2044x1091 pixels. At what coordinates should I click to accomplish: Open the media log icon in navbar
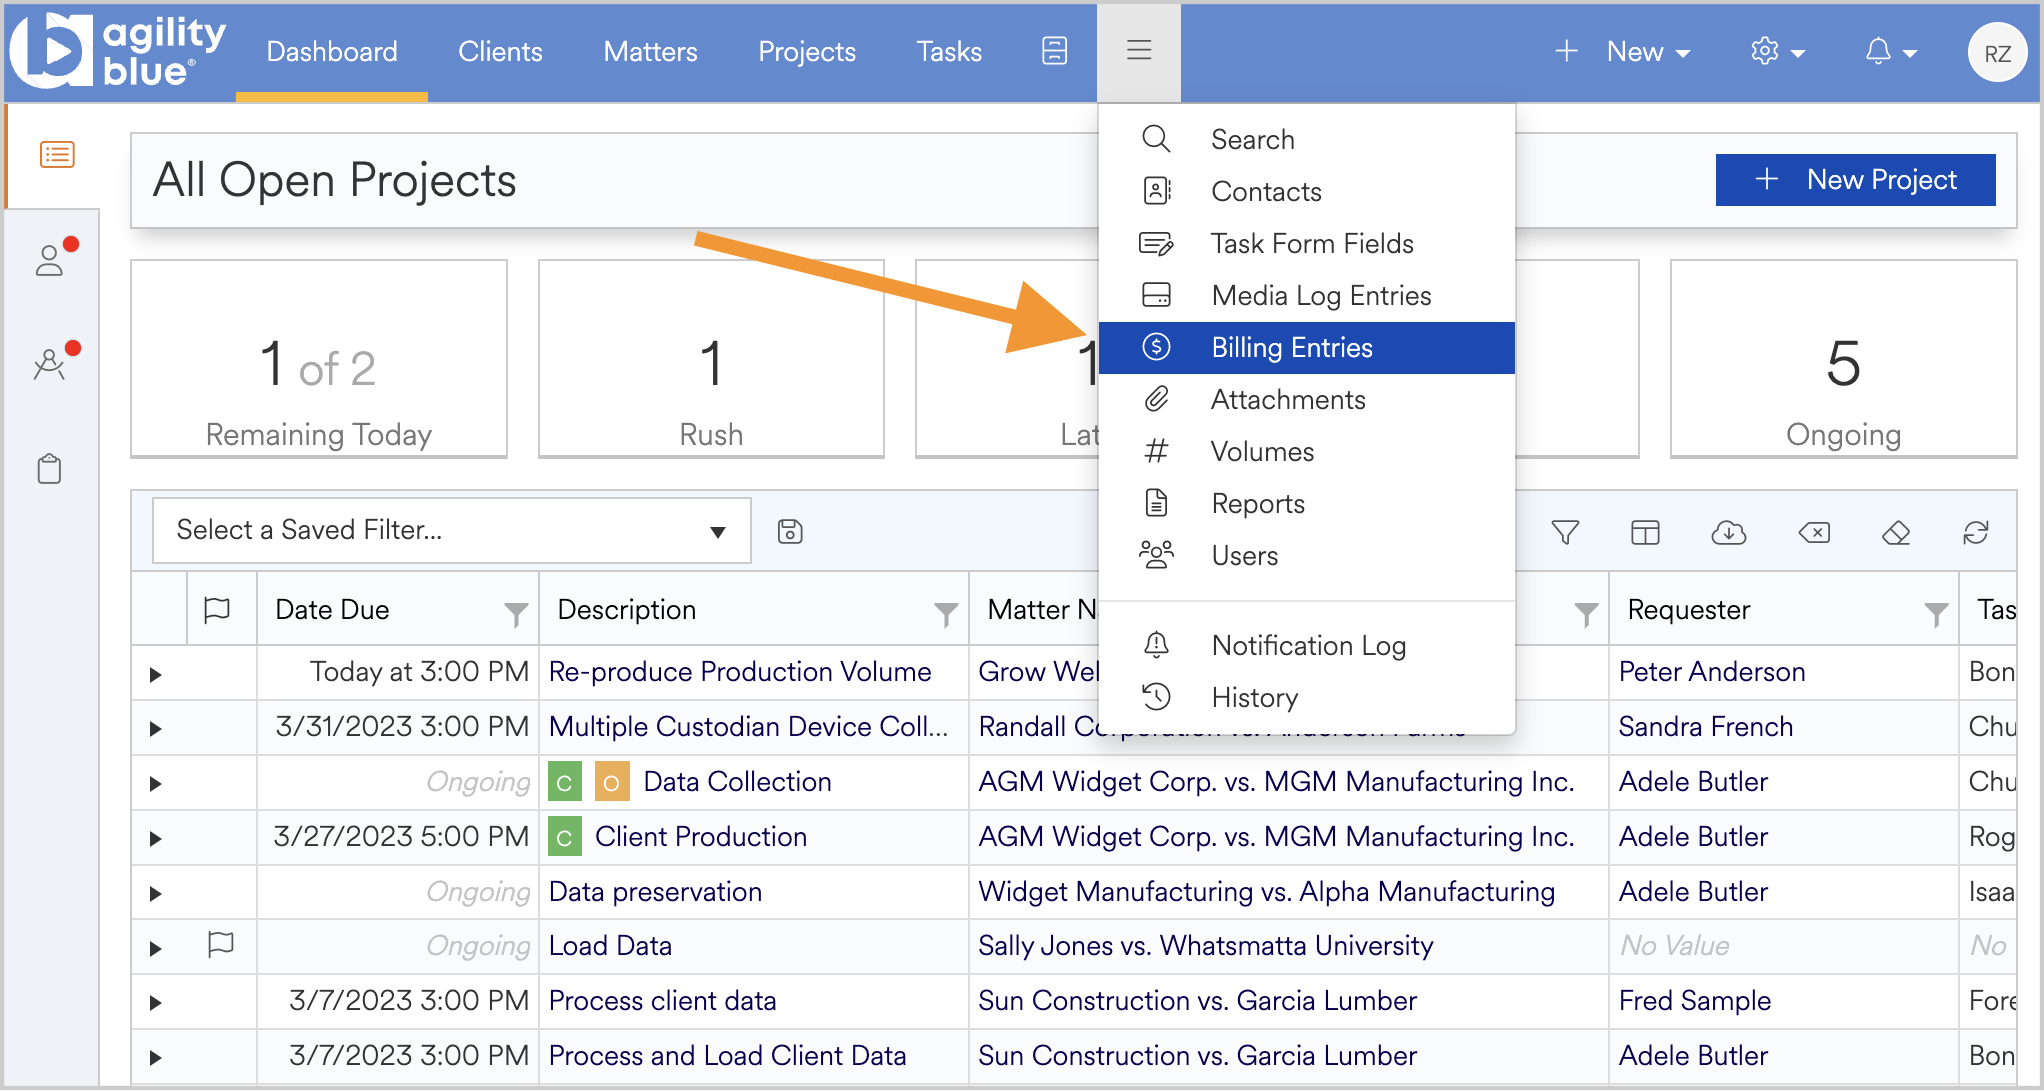pos(1054,51)
